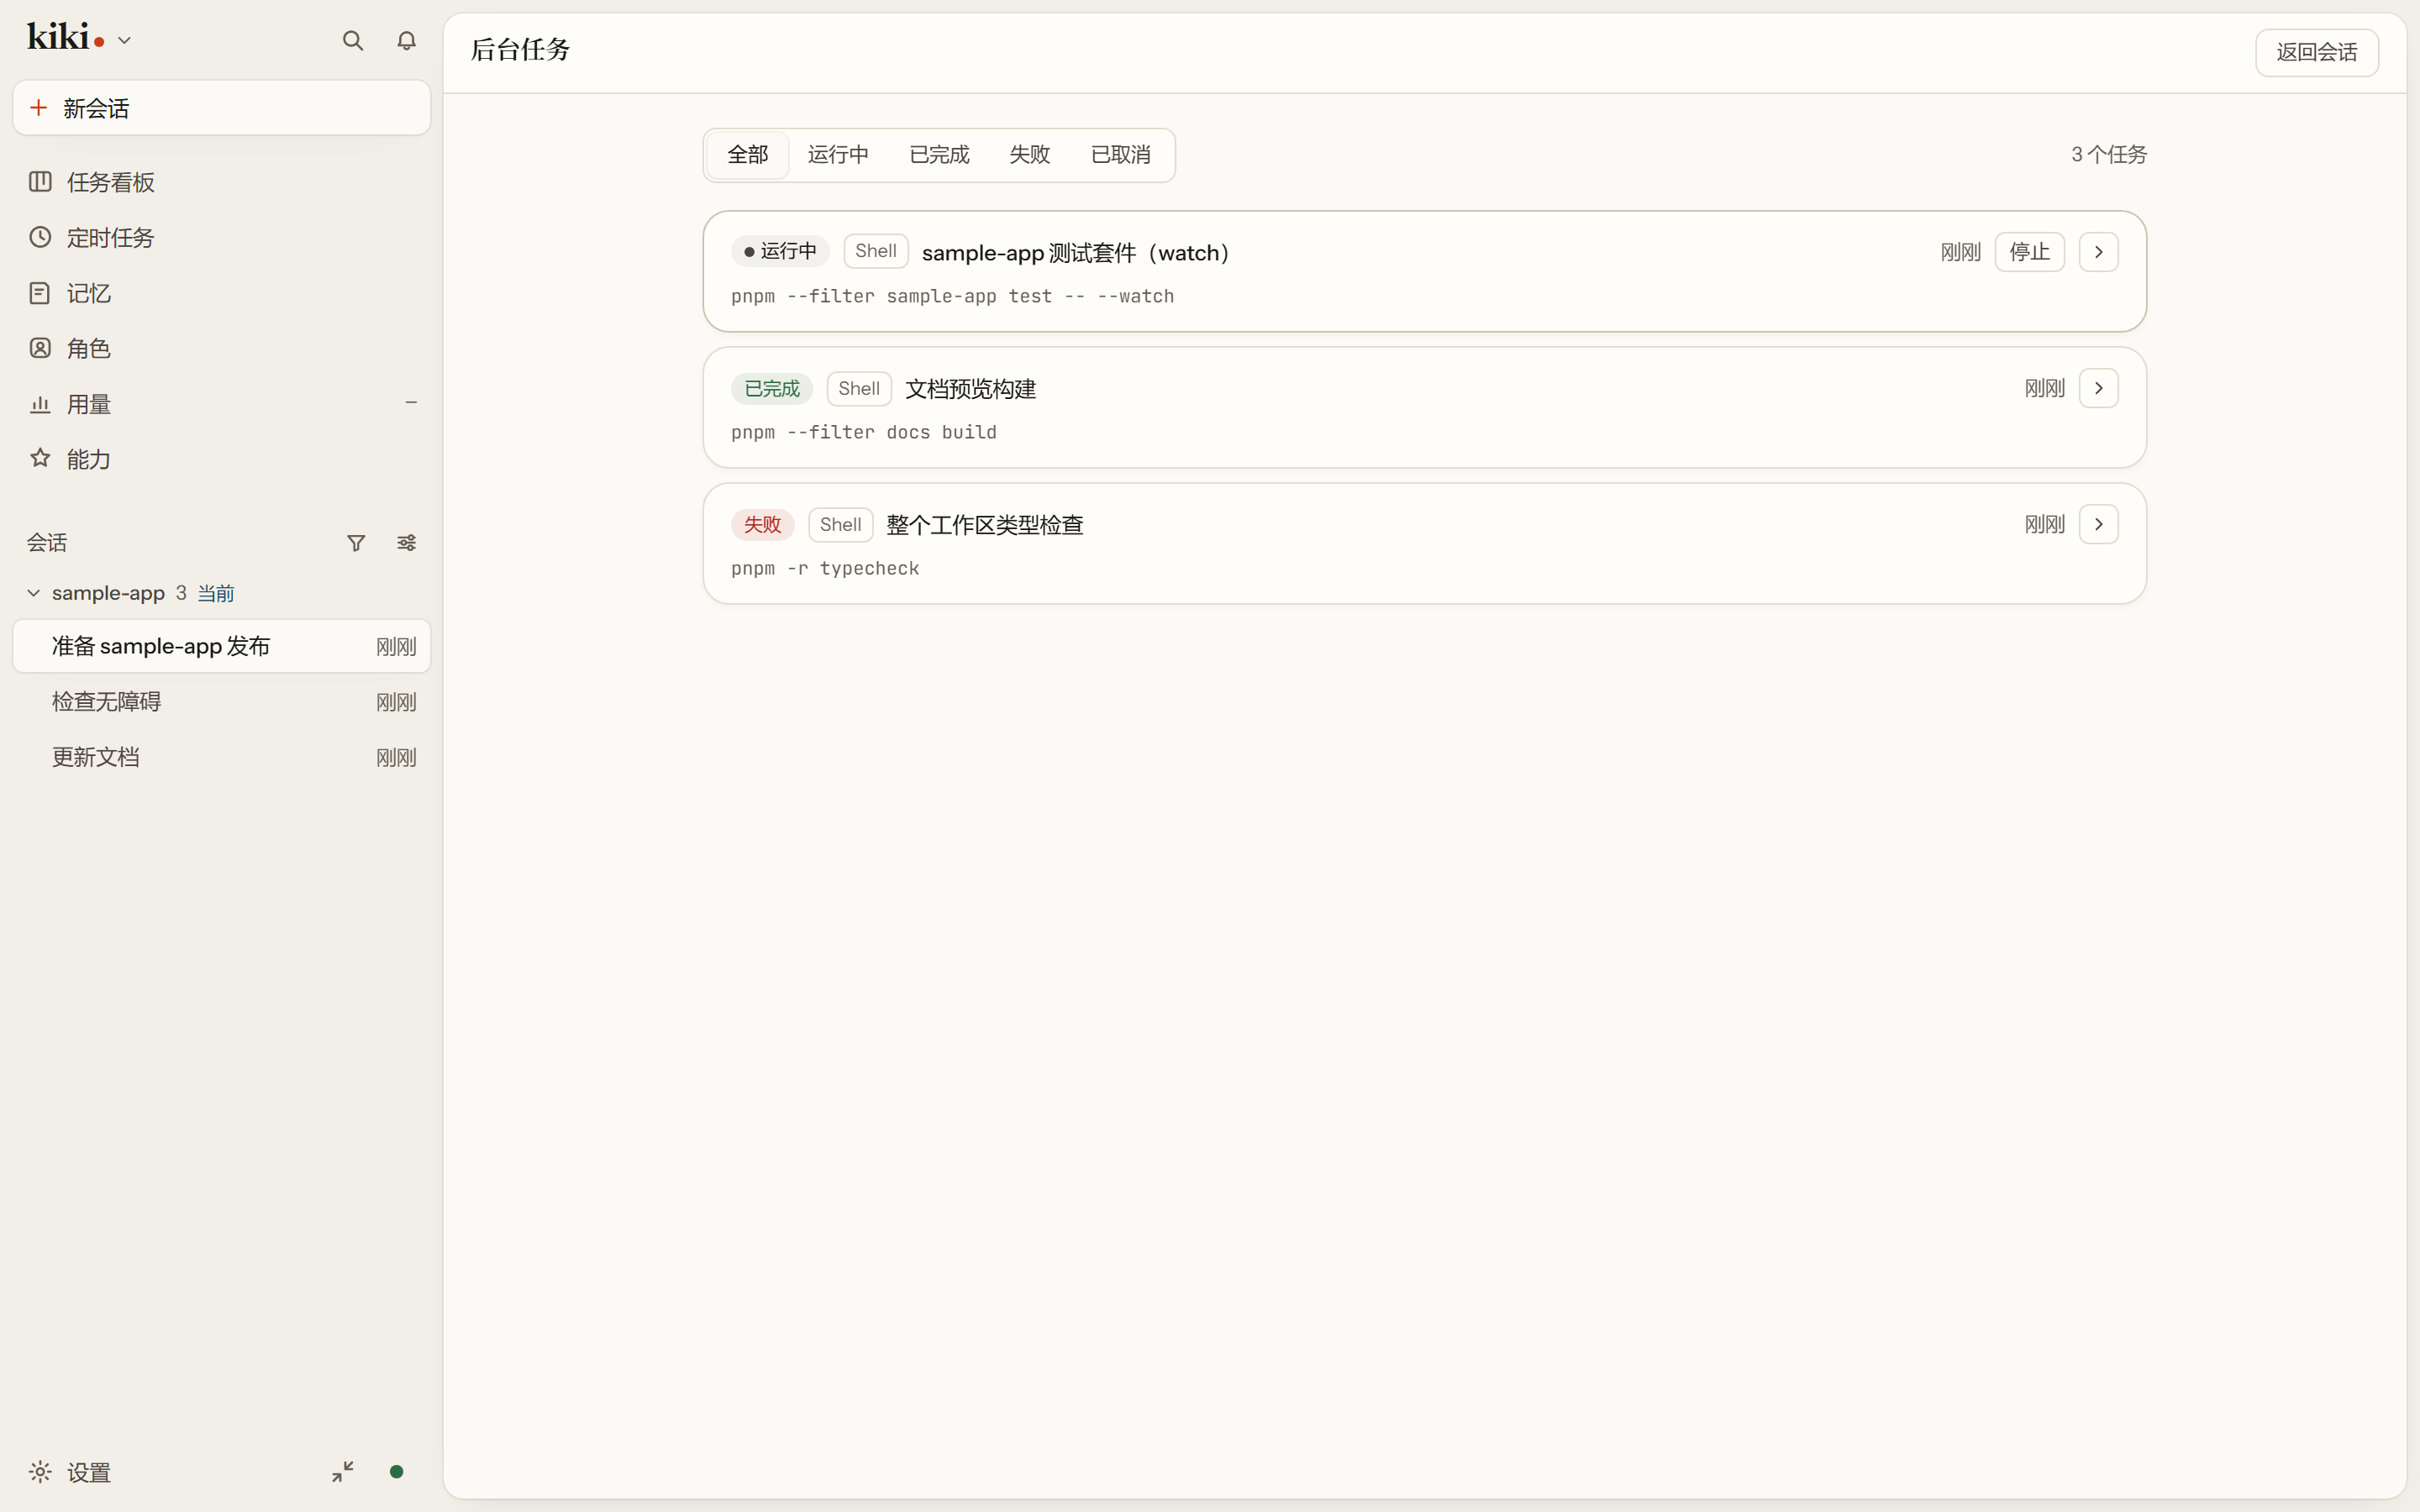
Task: Click the 3 个任务 count label
Action: click(2108, 155)
